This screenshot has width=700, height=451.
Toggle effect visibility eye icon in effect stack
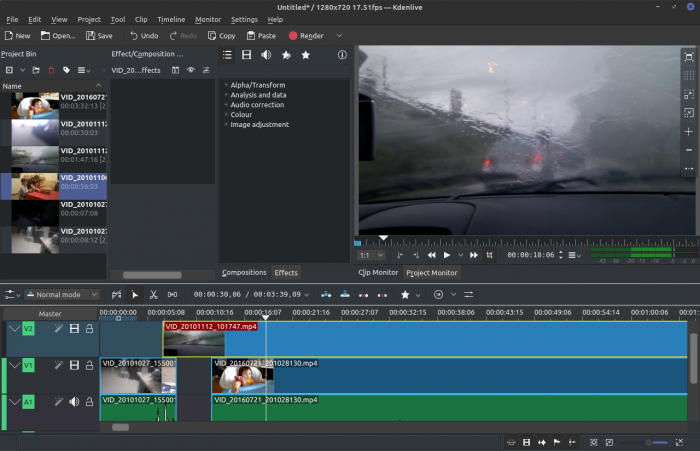point(190,70)
